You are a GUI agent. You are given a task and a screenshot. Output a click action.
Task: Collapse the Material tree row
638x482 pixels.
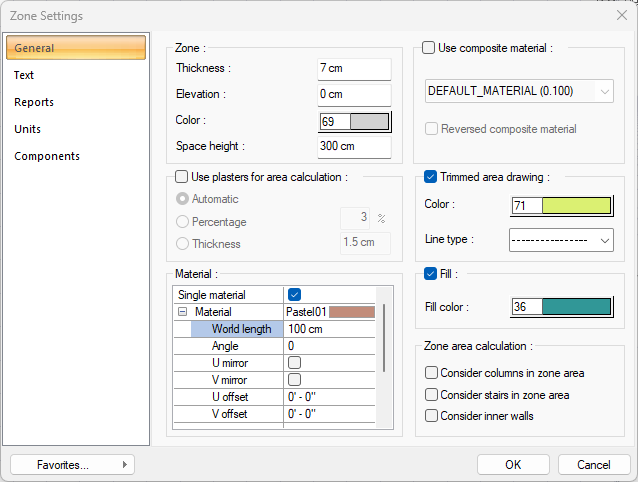pyautogui.click(x=182, y=312)
